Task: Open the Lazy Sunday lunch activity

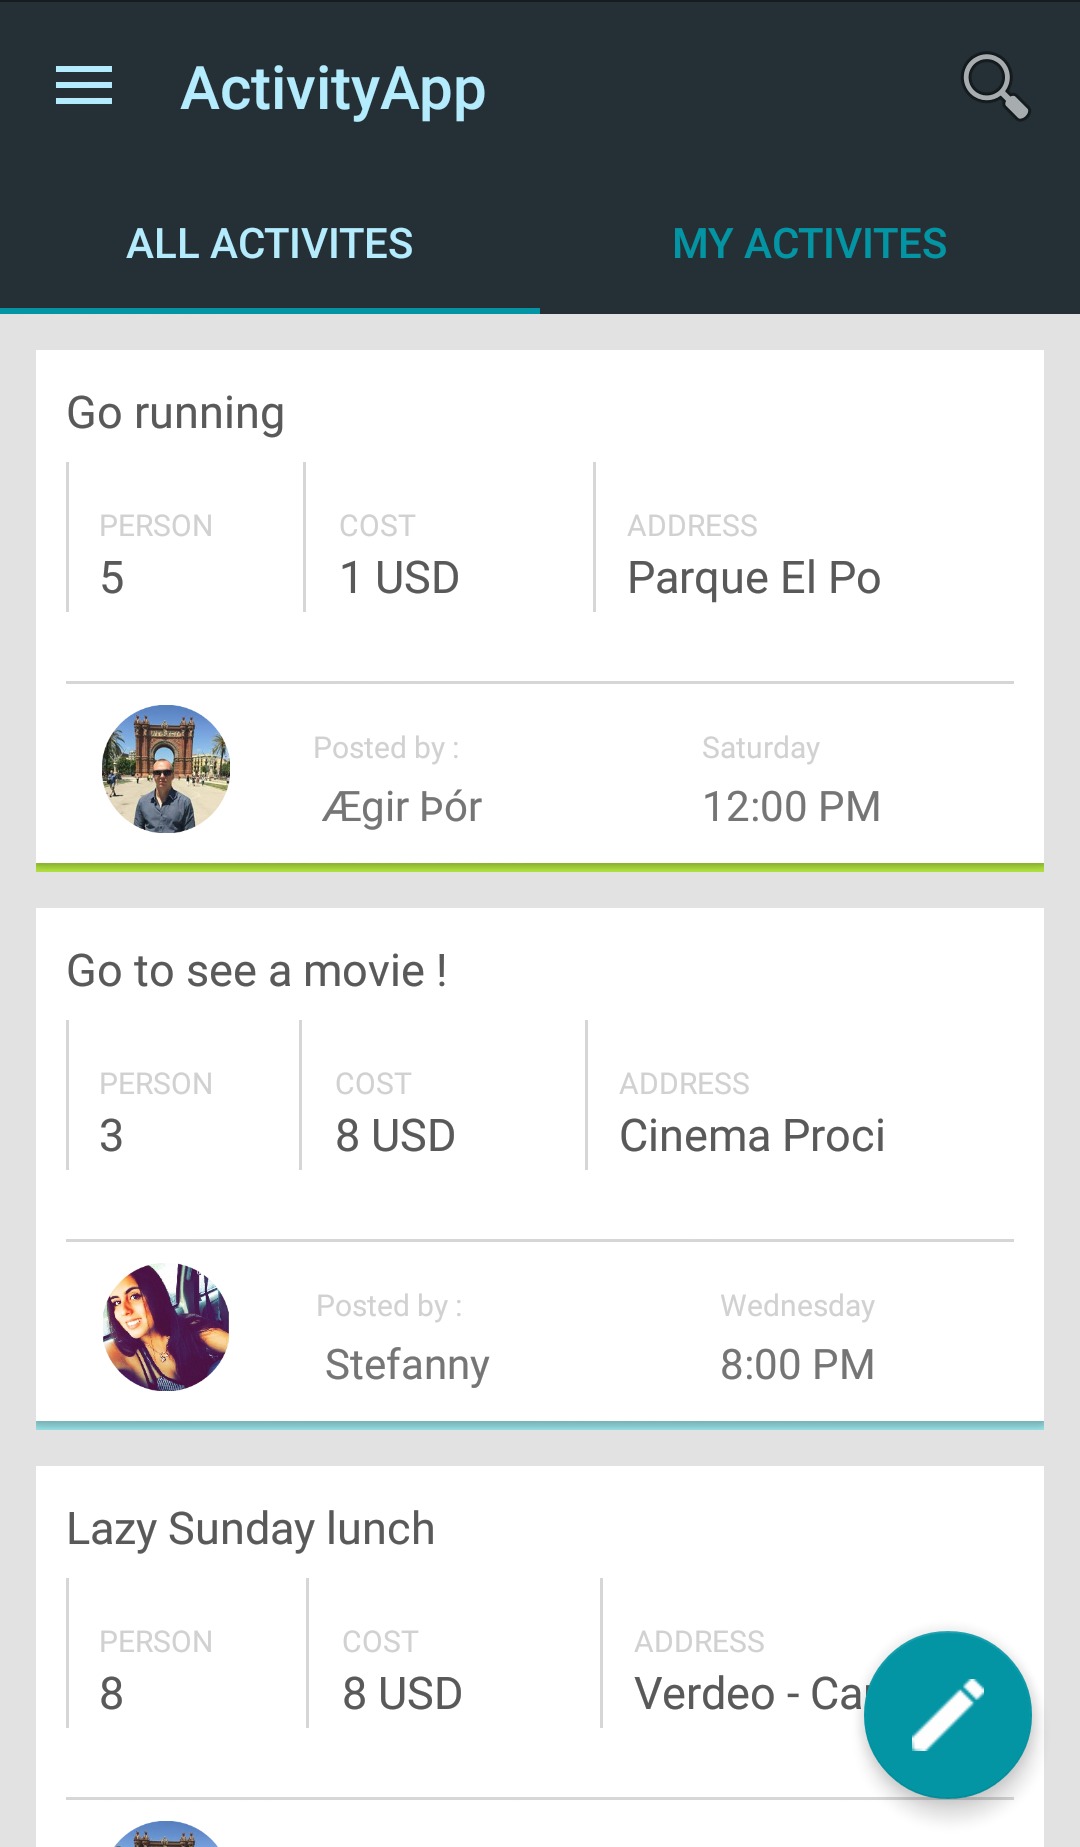Action: click(x=251, y=1530)
